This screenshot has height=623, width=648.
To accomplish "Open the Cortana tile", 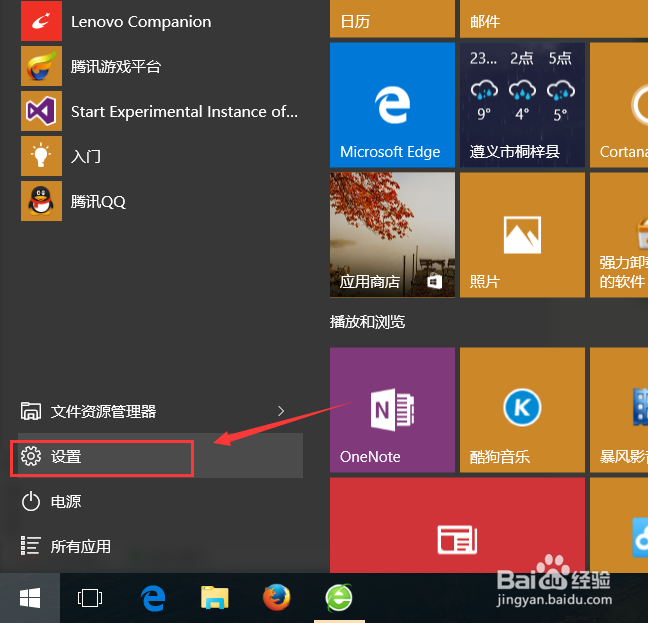I will click(619, 105).
